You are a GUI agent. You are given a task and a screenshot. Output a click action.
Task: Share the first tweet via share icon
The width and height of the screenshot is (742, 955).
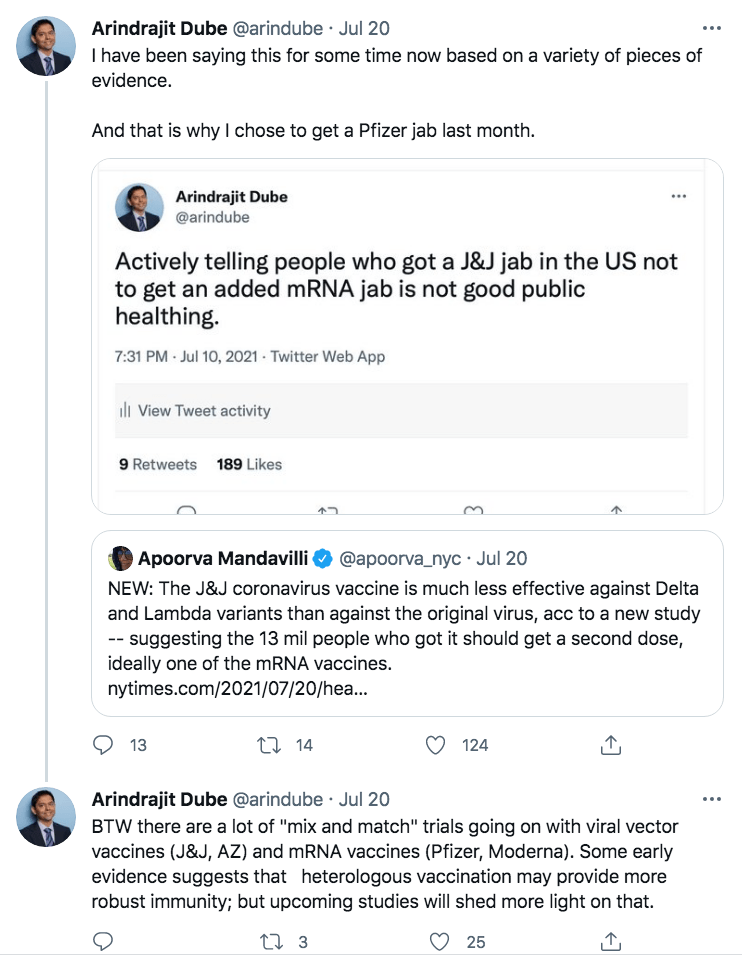[612, 745]
